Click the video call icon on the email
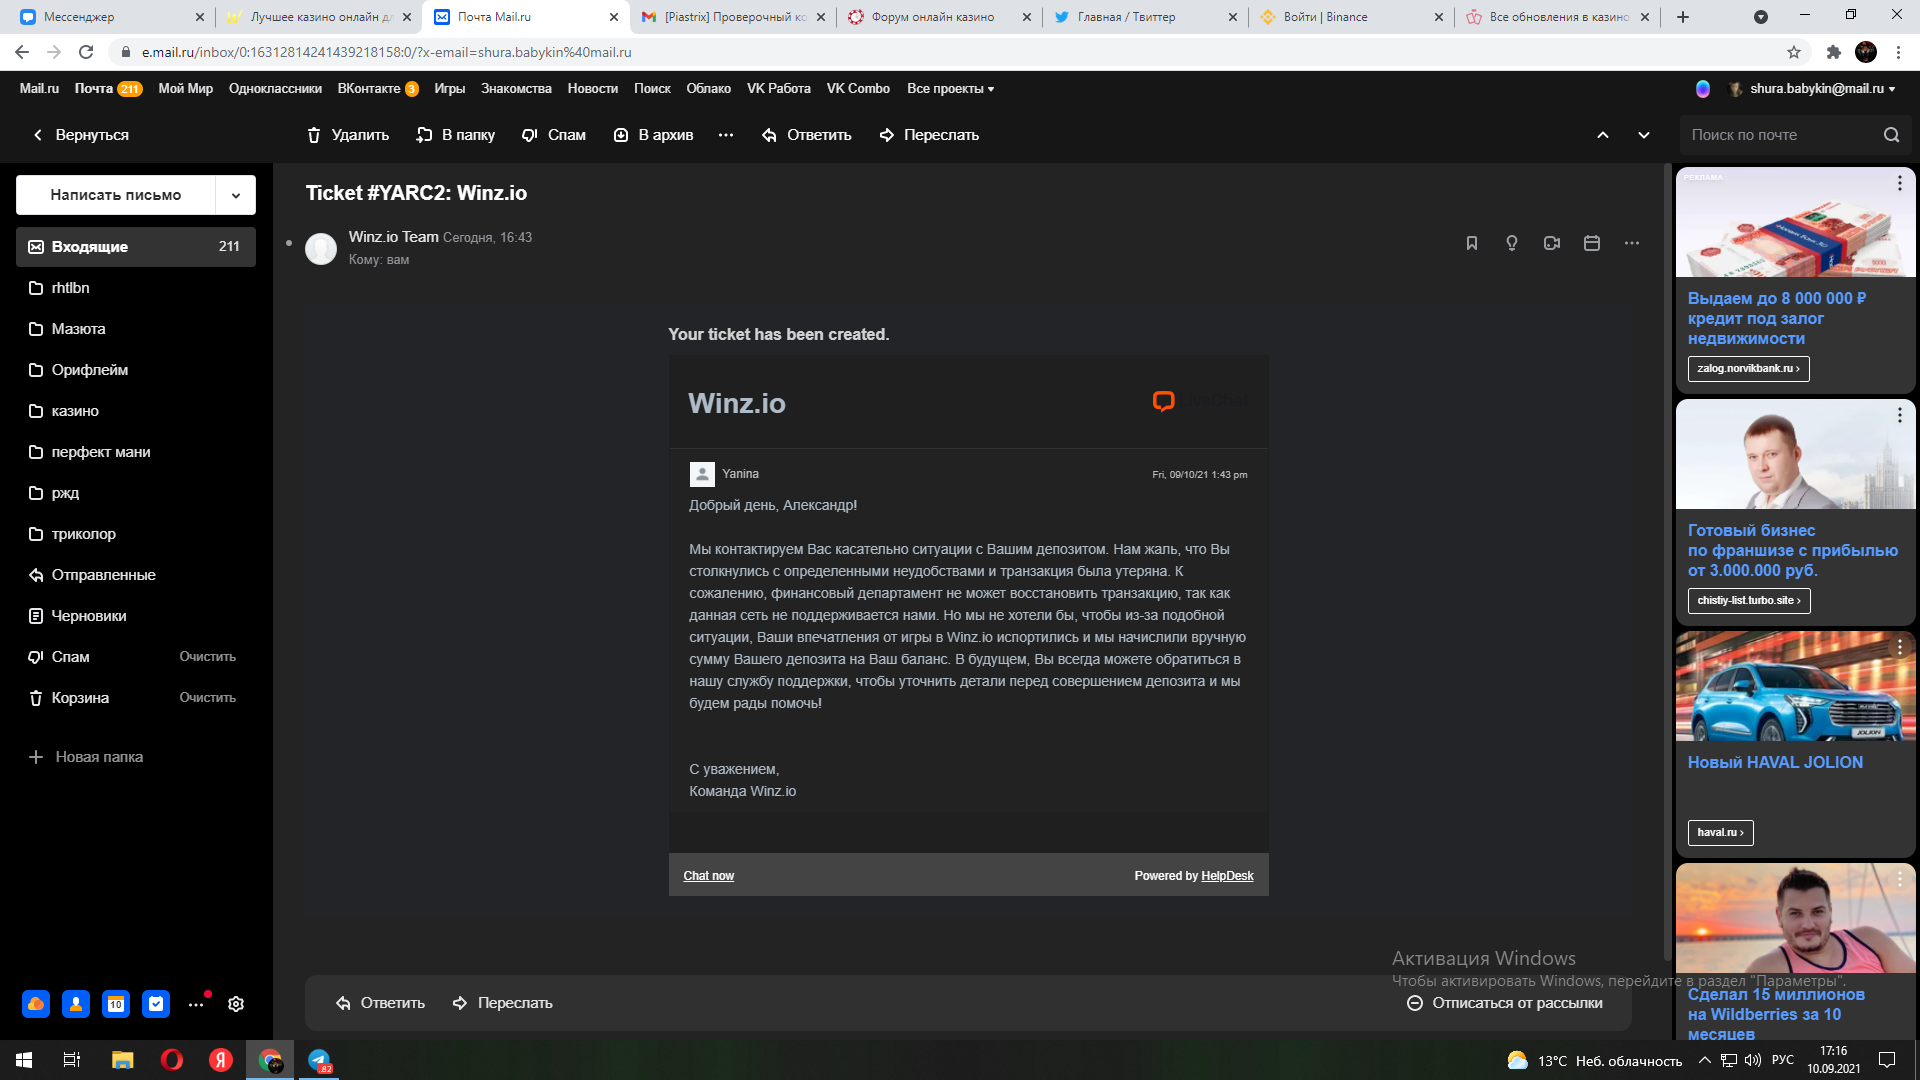The height and width of the screenshot is (1080, 1920). tap(1552, 243)
